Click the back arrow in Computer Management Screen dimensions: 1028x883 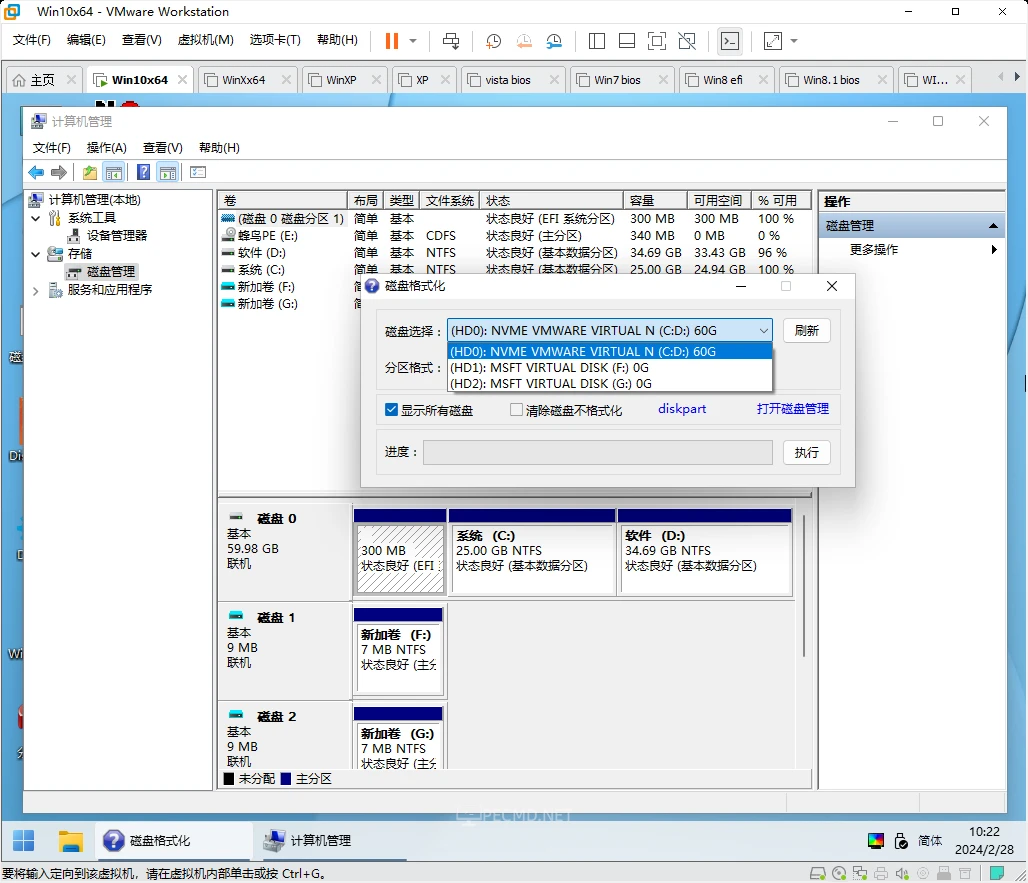pos(36,172)
